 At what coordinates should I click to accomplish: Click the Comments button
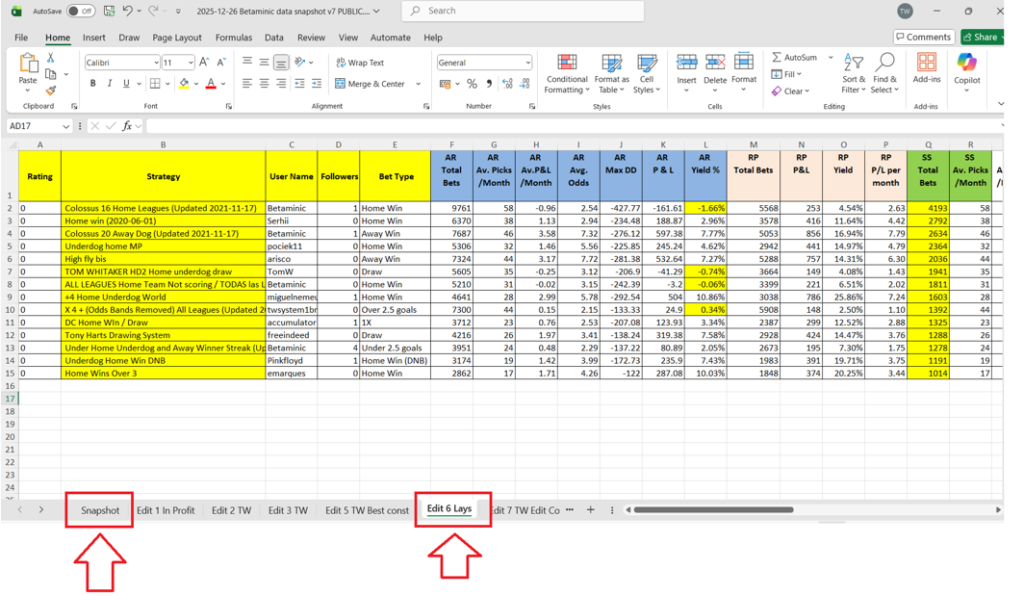[923, 37]
